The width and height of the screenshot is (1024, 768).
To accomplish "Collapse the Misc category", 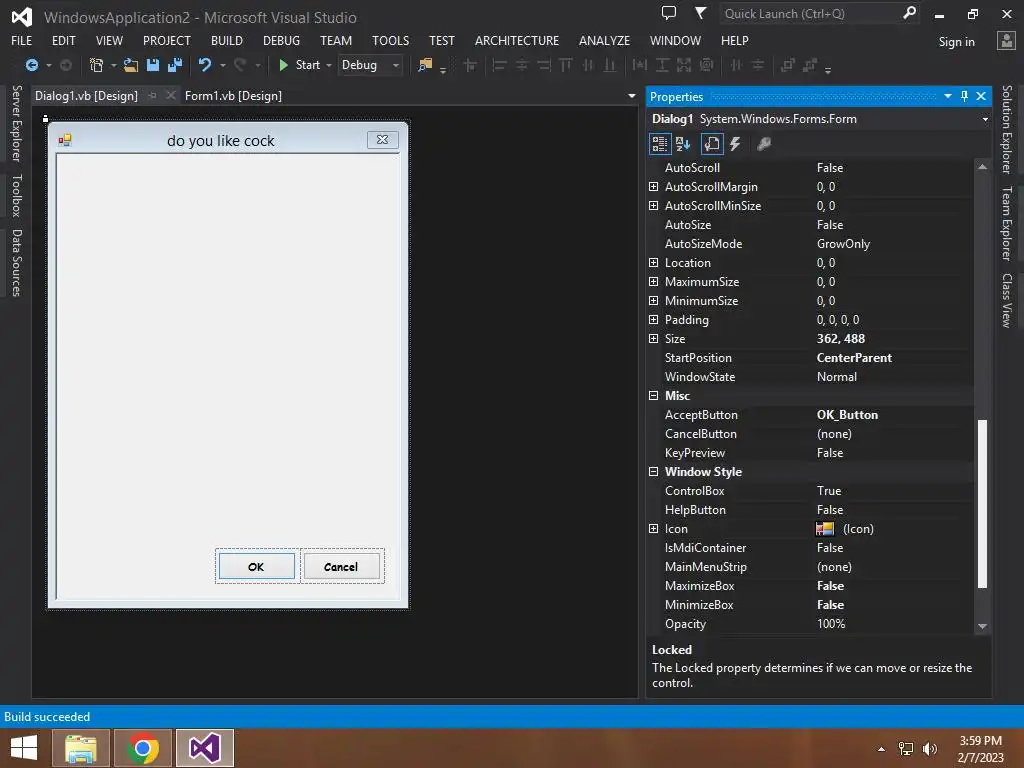I will [653, 396].
